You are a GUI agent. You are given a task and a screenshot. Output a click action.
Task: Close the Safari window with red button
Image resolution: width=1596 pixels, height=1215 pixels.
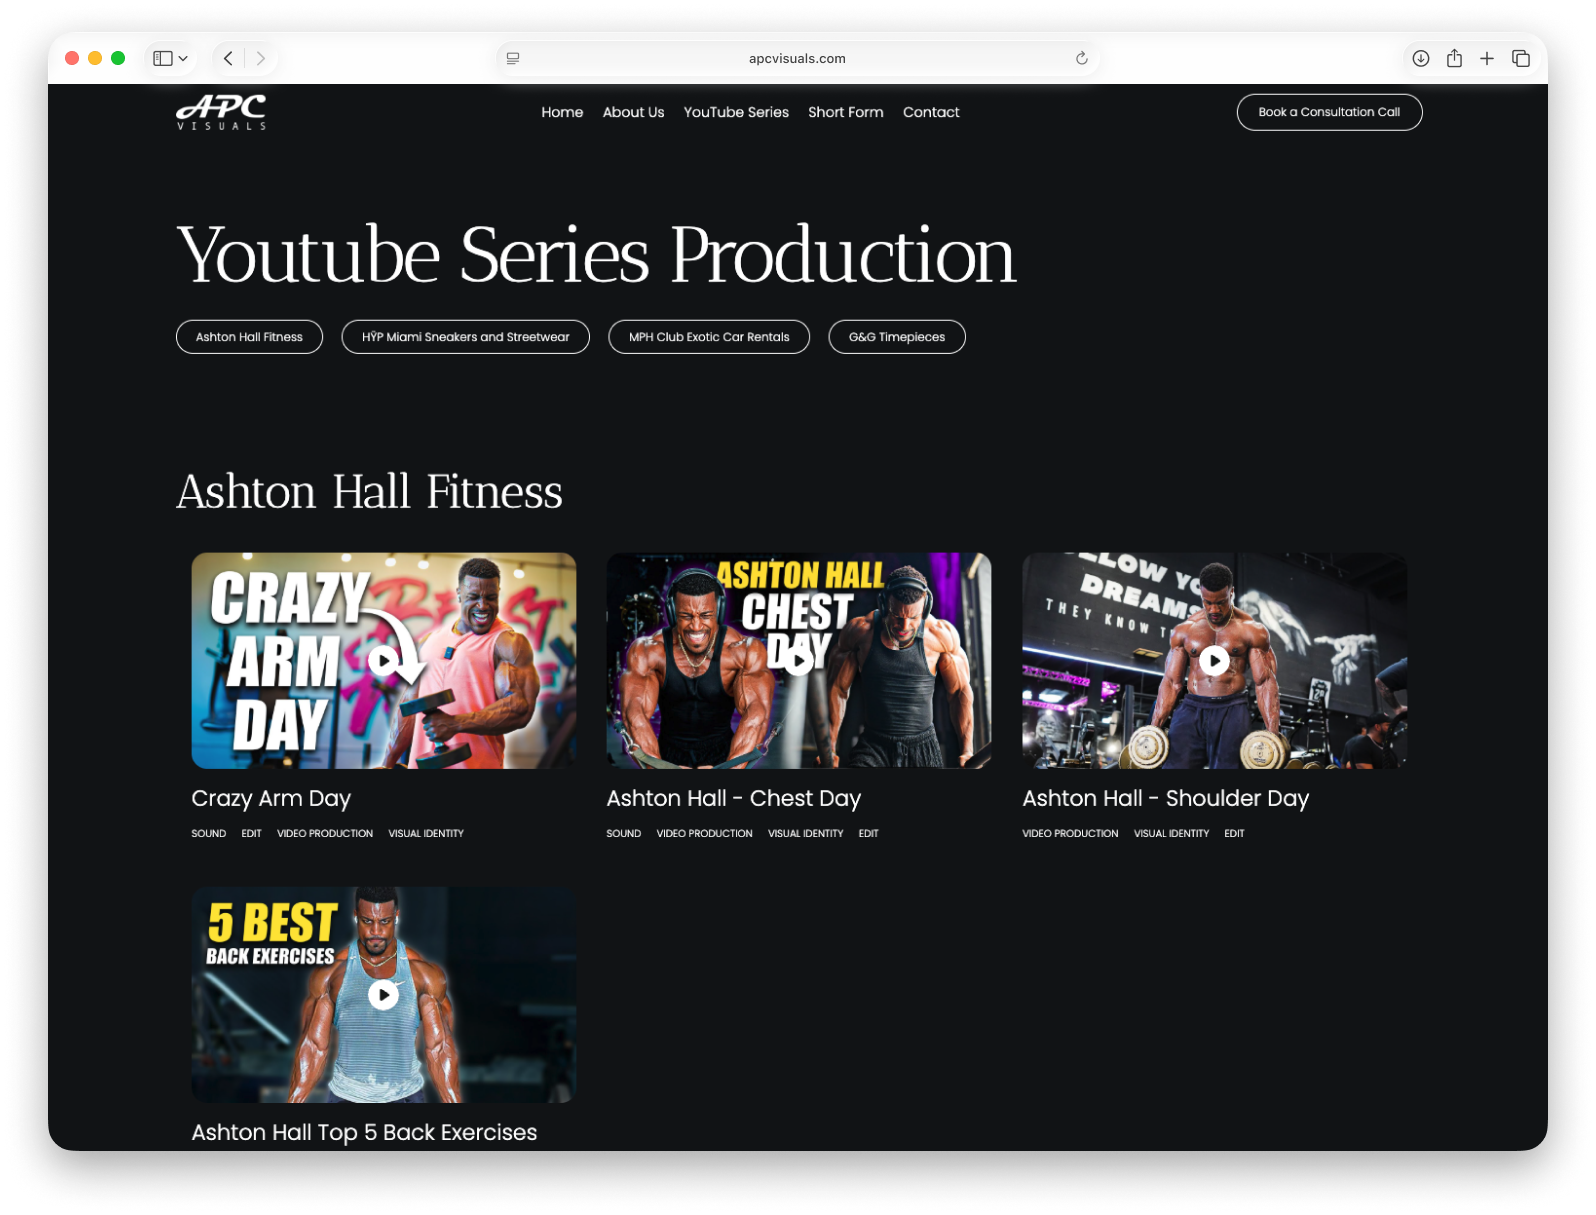click(72, 58)
